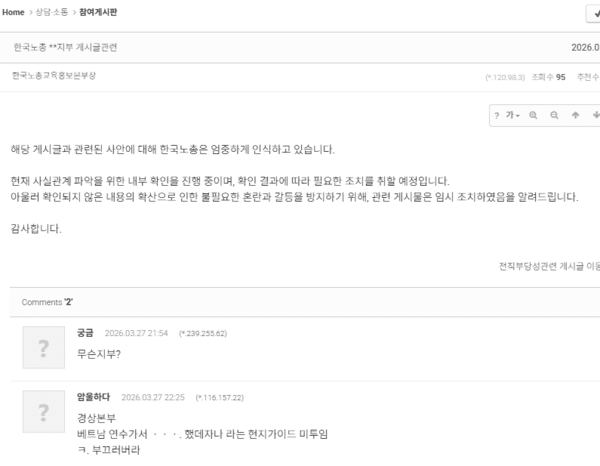Click author 한국노총교육홍보본부장
The width and height of the screenshot is (600, 466).
coord(54,76)
